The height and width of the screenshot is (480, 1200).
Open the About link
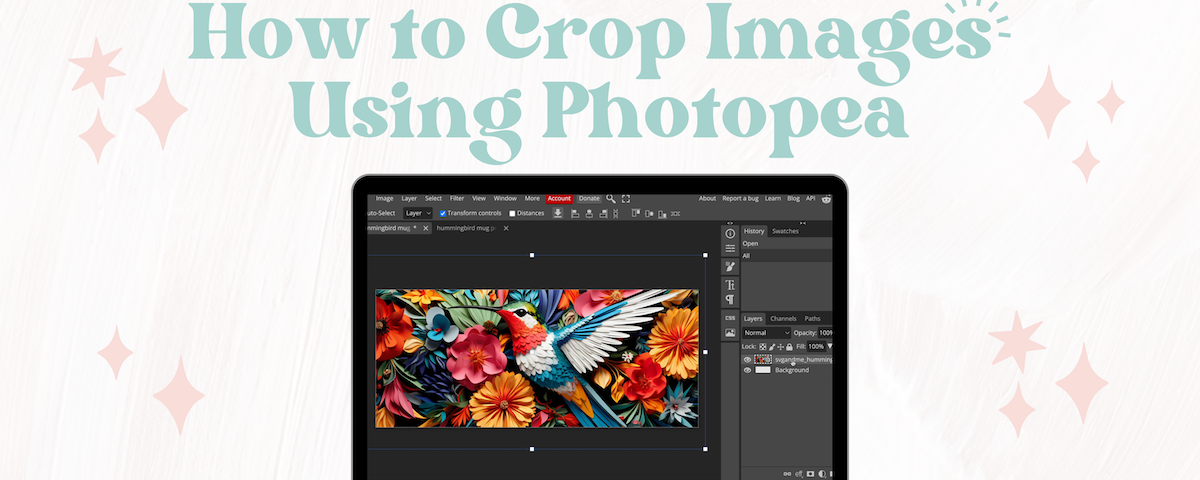(707, 199)
